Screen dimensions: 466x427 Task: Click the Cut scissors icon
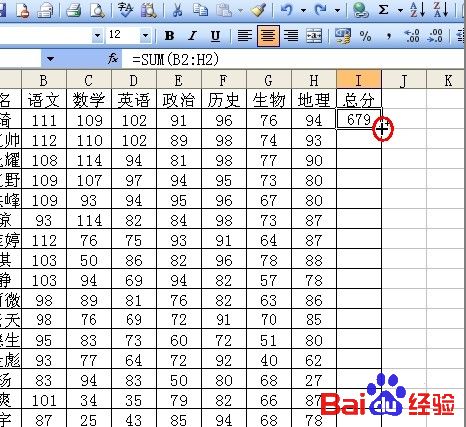(177, 10)
